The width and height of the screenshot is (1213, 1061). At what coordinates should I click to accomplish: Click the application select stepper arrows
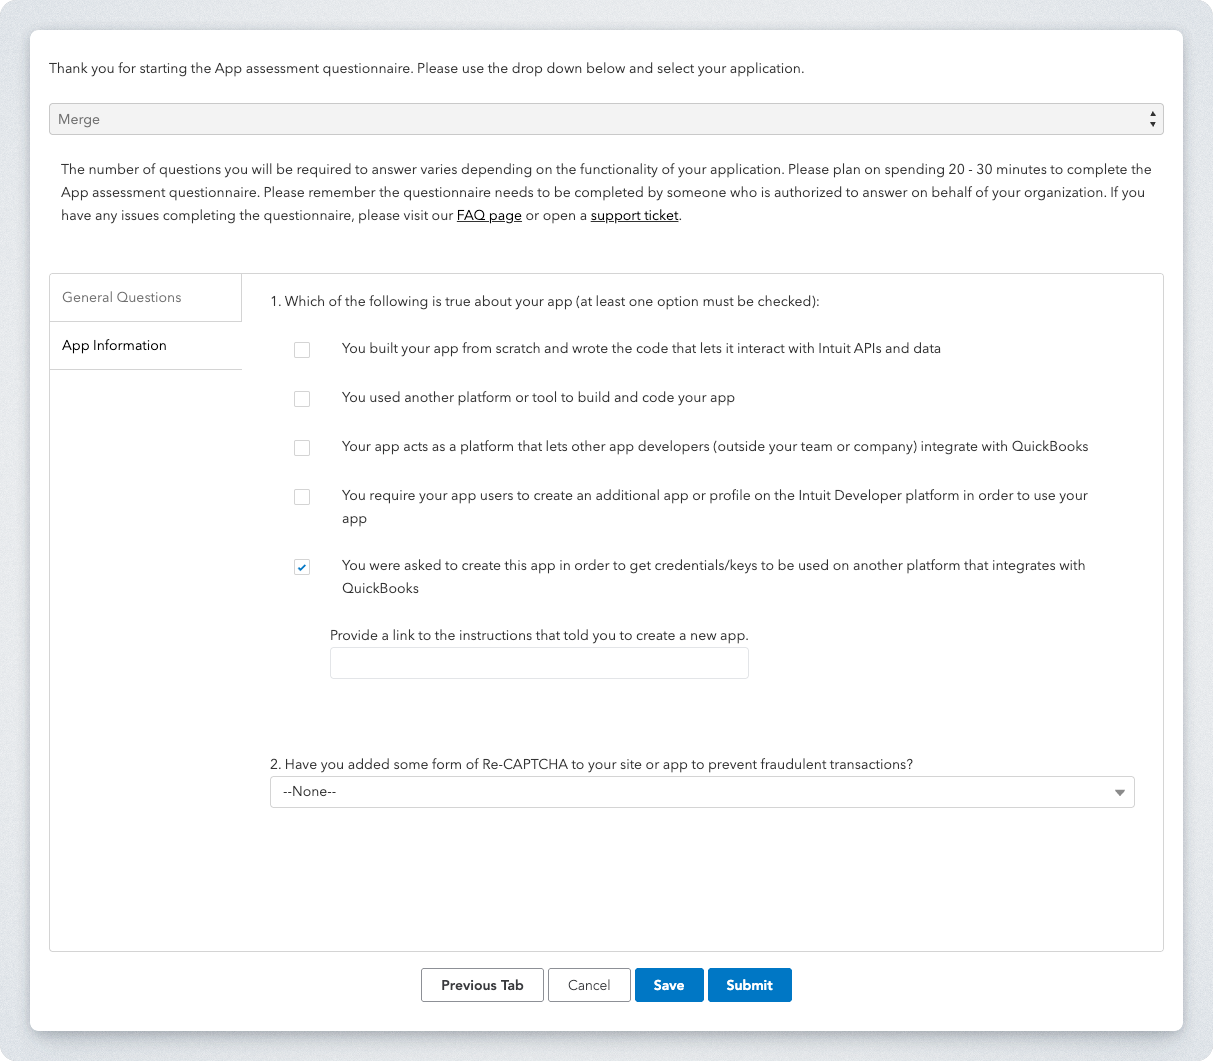[1153, 119]
